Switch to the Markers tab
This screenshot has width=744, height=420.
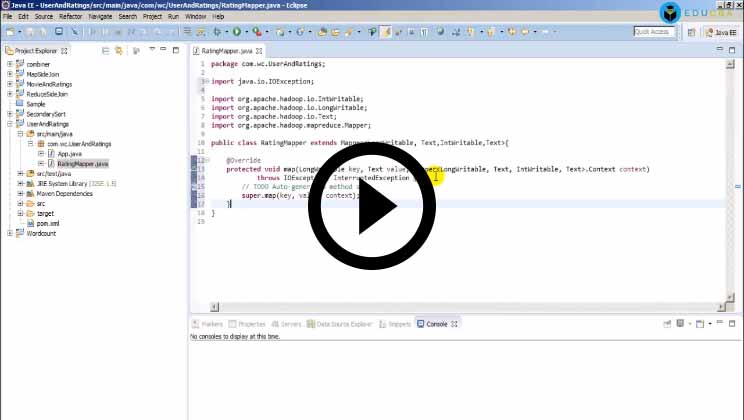pos(211,324)
